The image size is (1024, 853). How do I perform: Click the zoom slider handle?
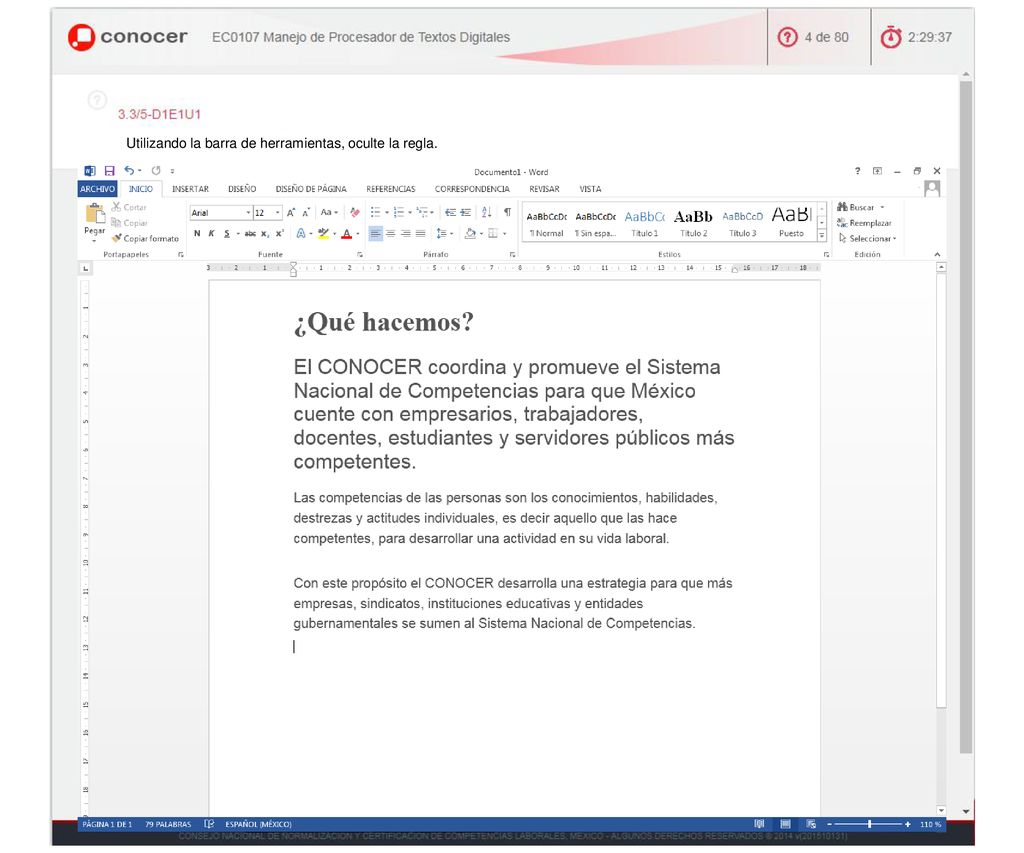coord(869,824)
